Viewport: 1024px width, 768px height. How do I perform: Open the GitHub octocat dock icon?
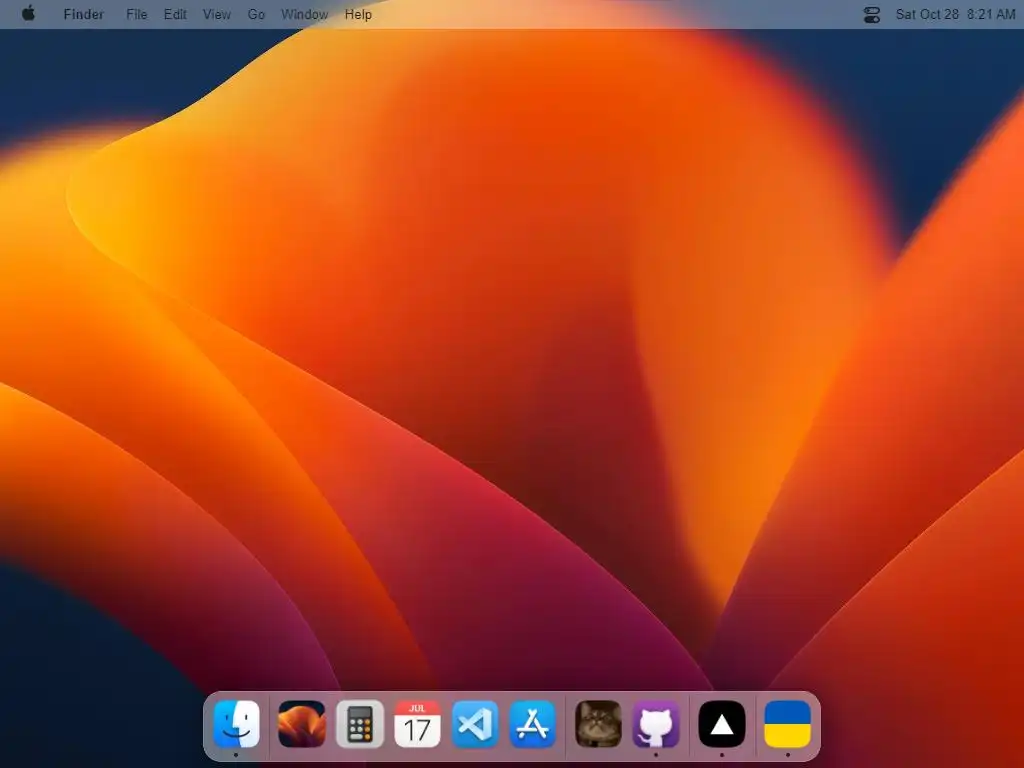pos(656,724)
